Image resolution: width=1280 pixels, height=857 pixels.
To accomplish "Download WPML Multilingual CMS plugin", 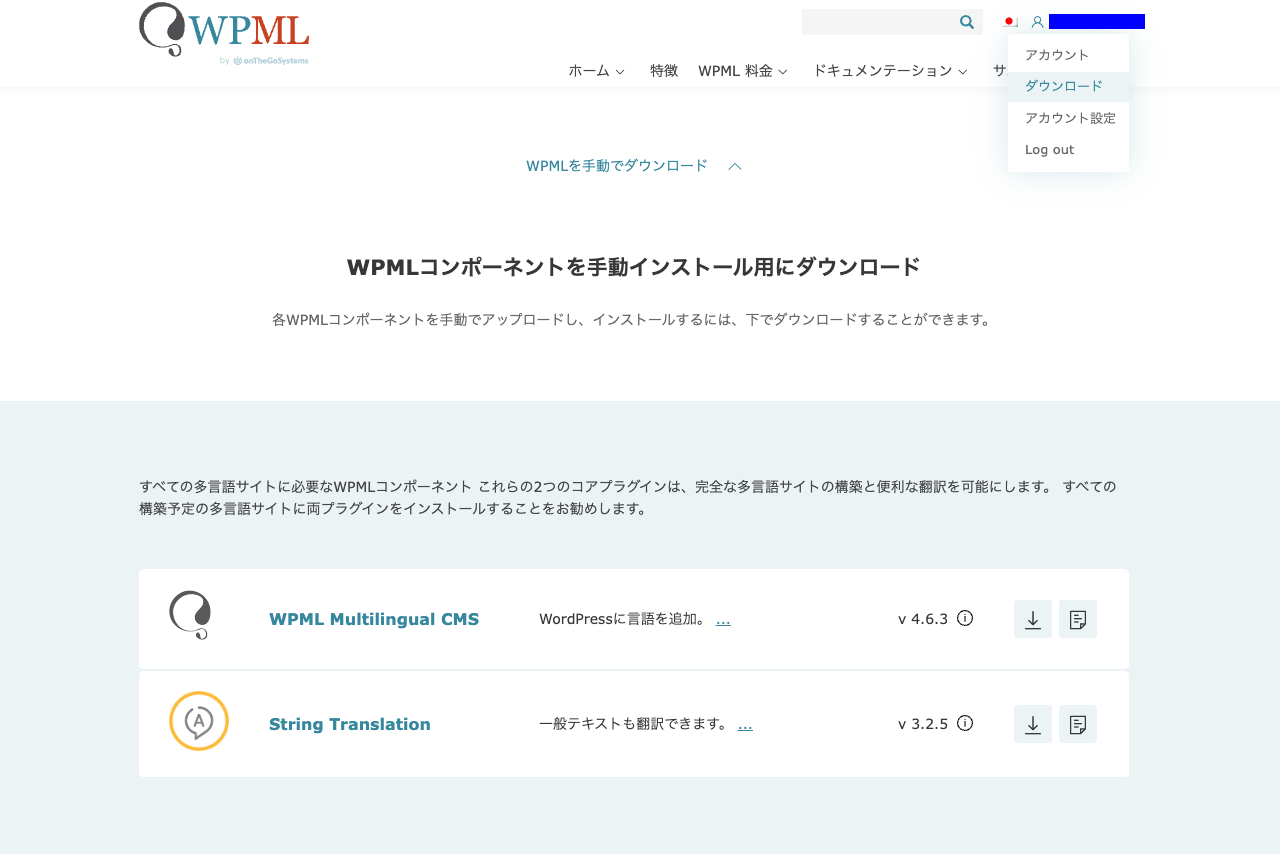I will pos(1033,619).
